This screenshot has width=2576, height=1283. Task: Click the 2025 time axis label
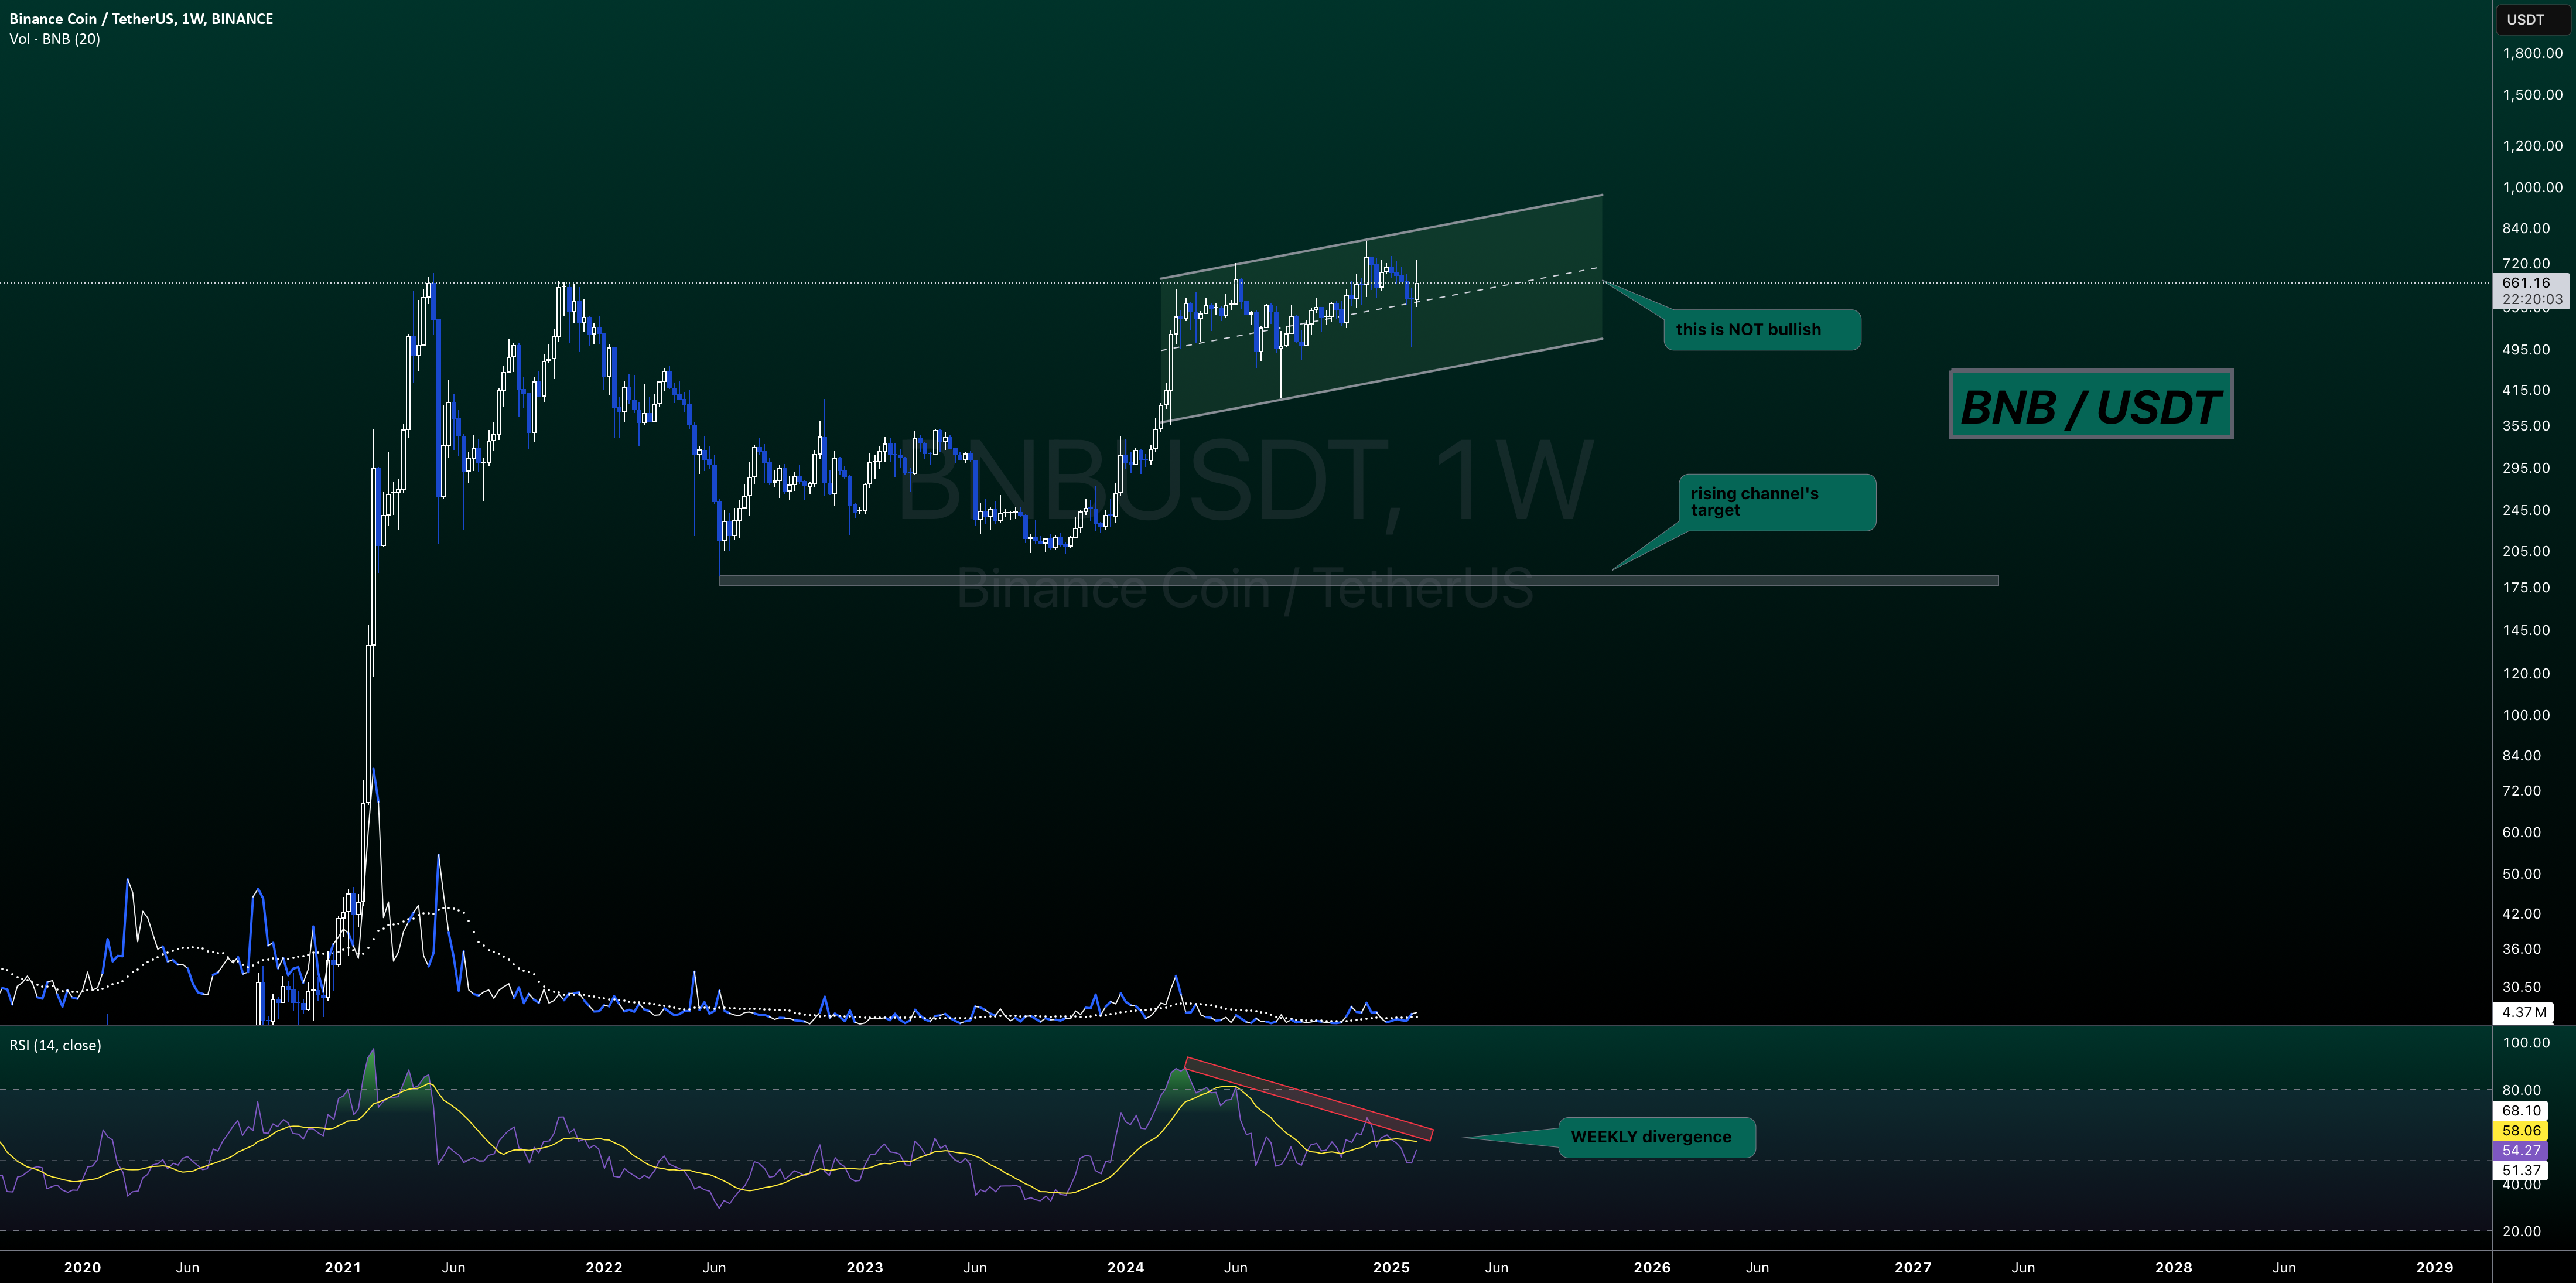pyautogui.click(x=1392, y=1267)
